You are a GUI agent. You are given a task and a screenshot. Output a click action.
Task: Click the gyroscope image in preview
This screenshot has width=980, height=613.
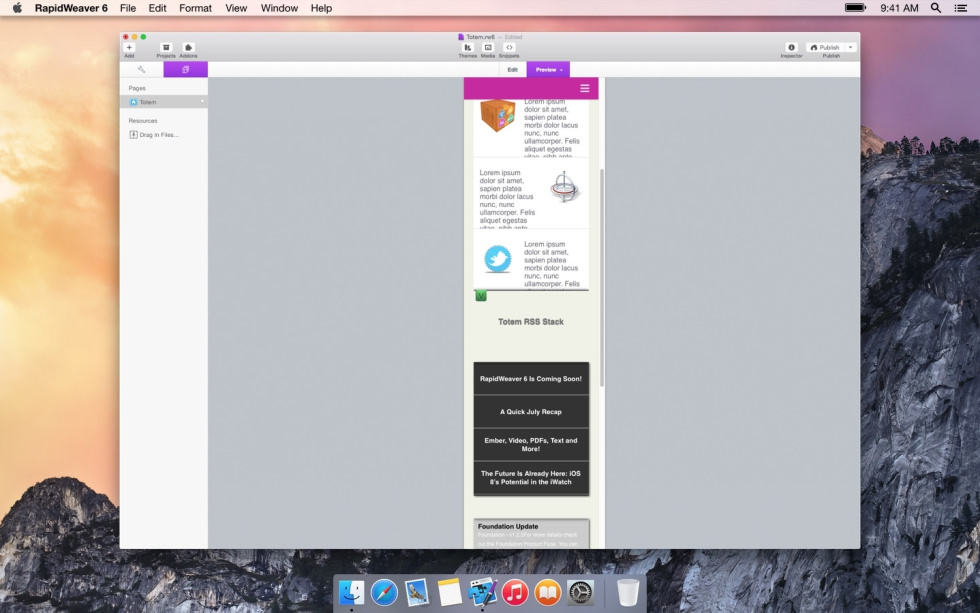click(x=564, y=187)
